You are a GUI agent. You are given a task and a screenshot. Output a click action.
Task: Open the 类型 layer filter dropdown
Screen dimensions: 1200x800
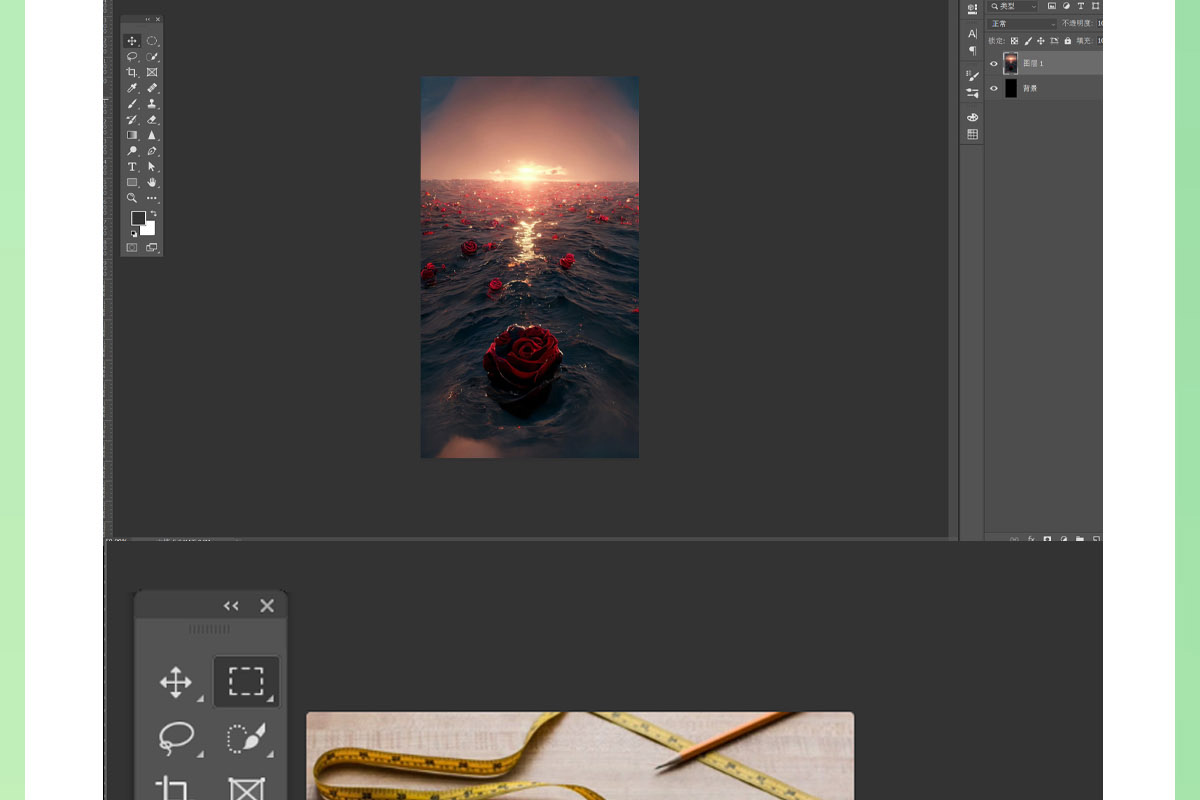click(x=1013, y=6)
